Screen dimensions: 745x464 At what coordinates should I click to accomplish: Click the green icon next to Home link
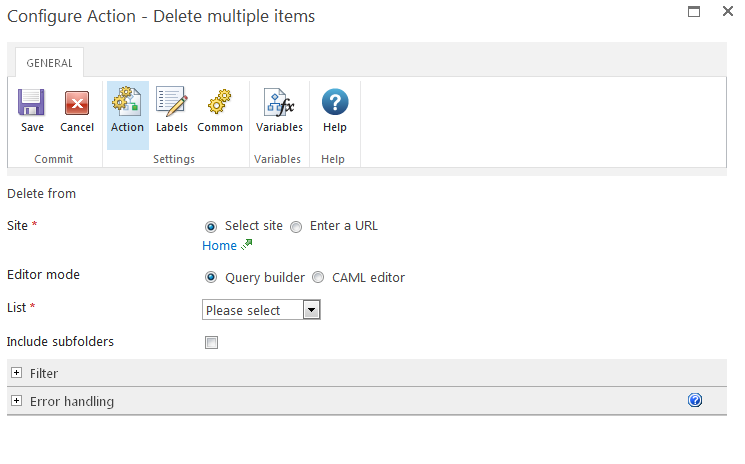coord(247,245)
